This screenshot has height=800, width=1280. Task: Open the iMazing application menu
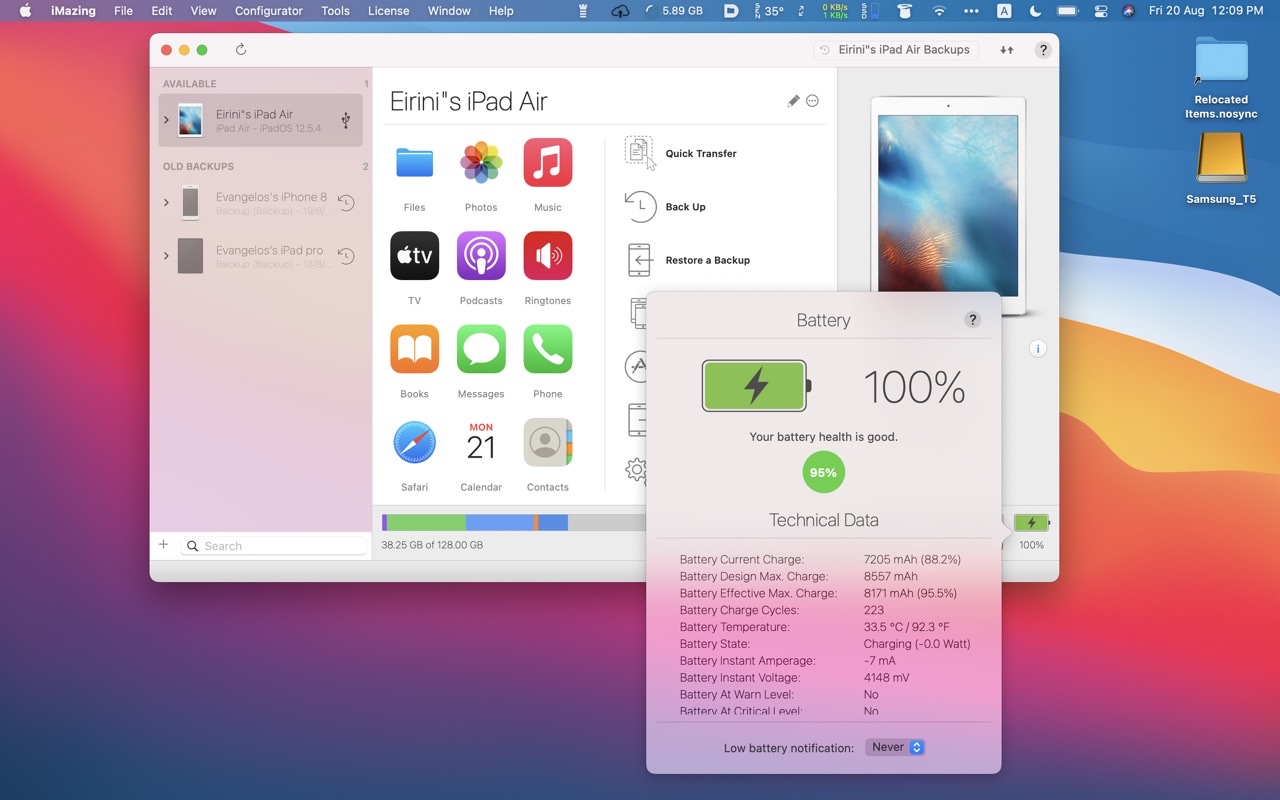pos(72,11)
